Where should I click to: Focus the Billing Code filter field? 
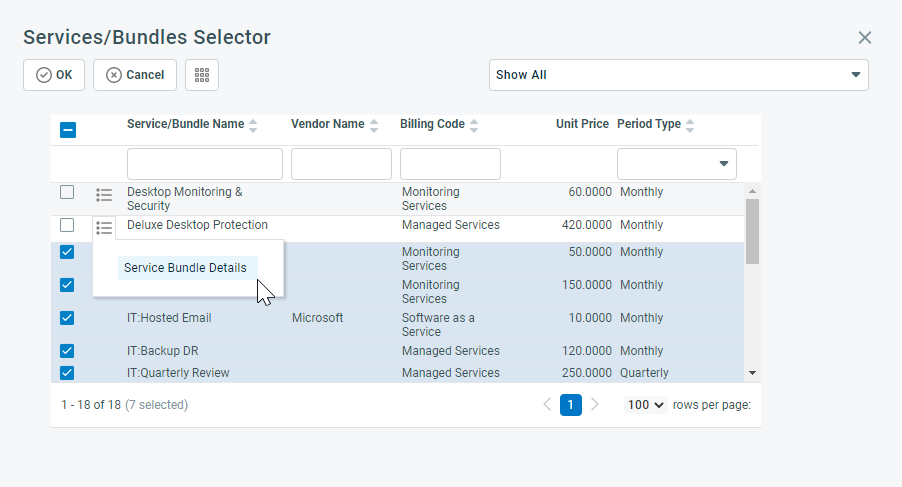[450, 164]
